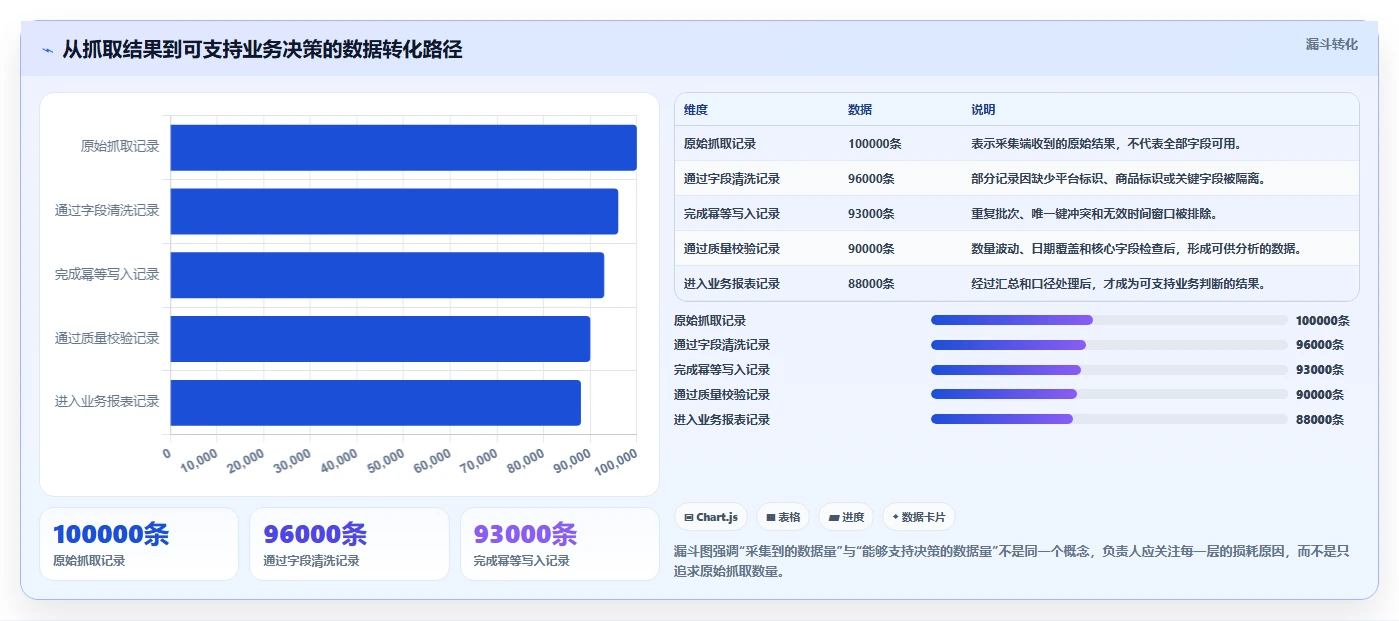This screenshot has height=621, width=1399.
Task: Open the 100000条 原始抓取记录 stat card
Action: [139, 544]
